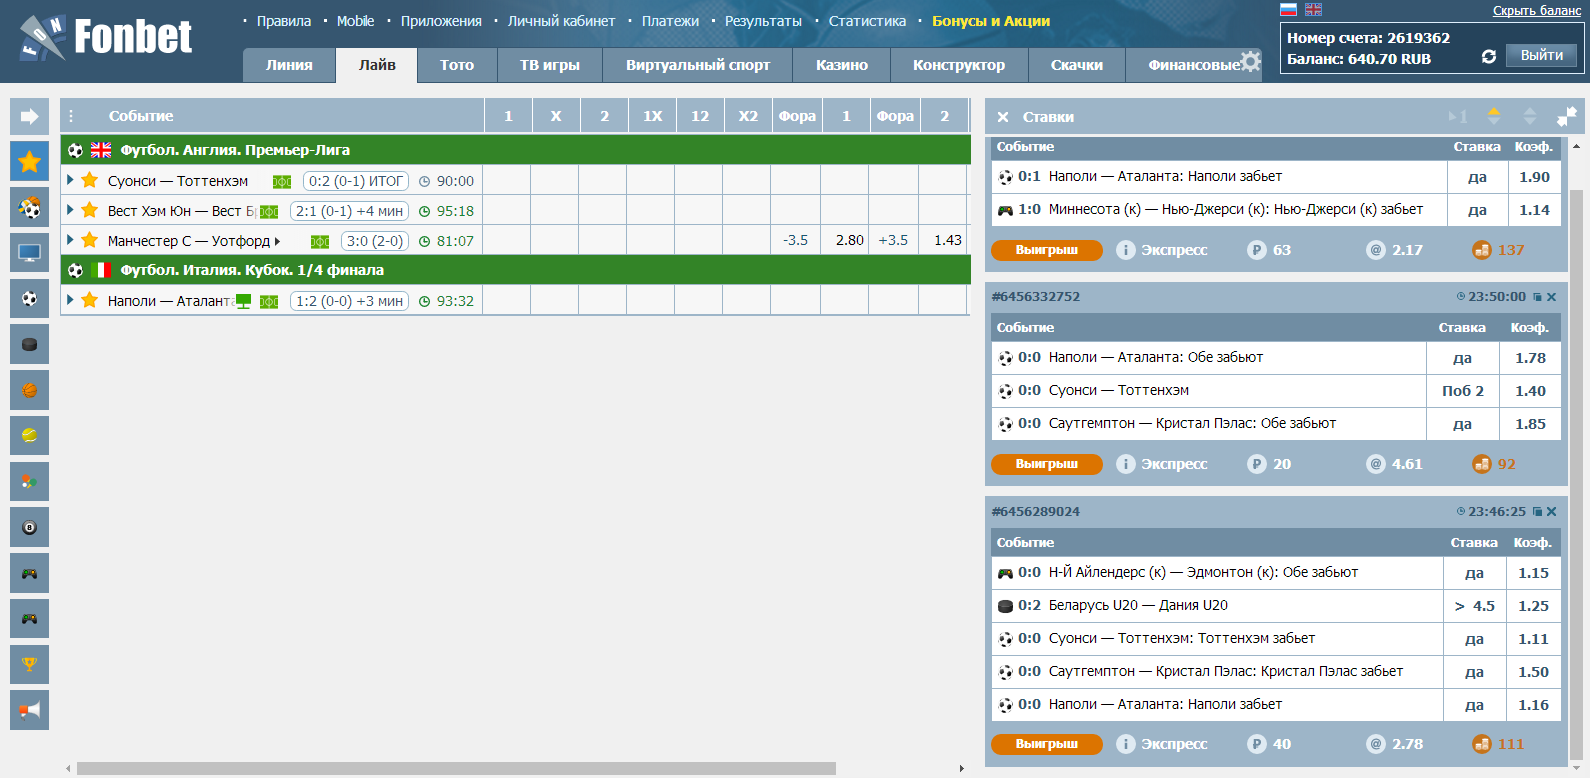Open settings gear next to the Финансовые tab

1250,61
